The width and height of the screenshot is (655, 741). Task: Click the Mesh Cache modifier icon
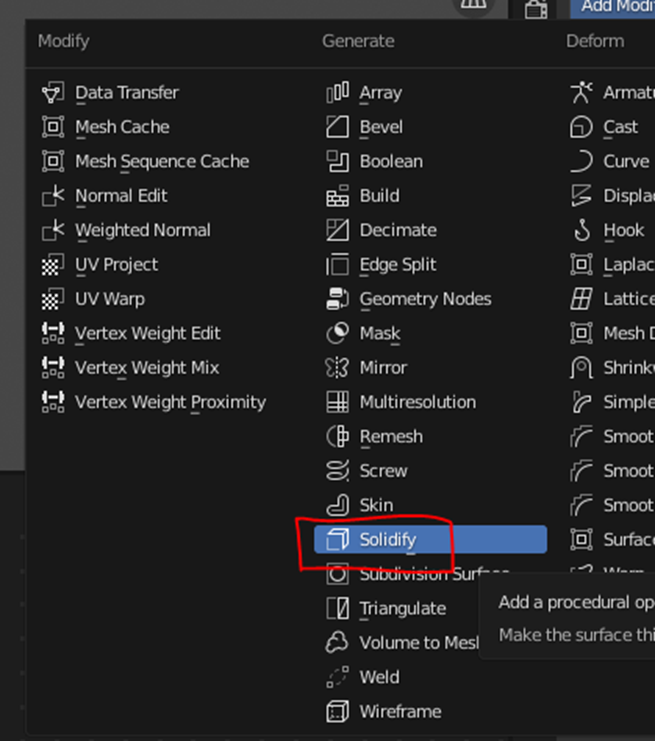[53, 127]
